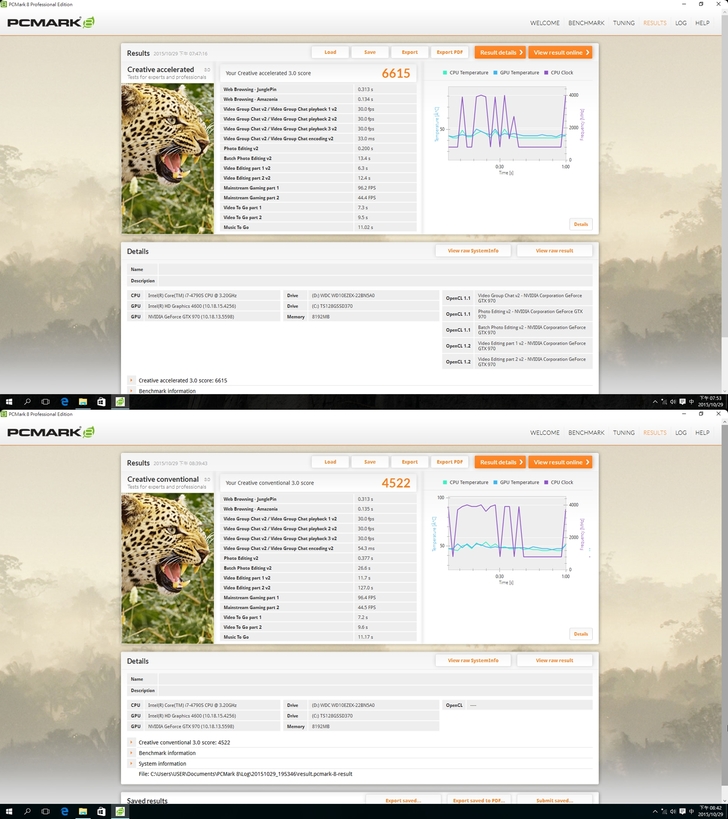
Task: Switch to TUNING tab in Creative conventional window
Action: (624, 433)
